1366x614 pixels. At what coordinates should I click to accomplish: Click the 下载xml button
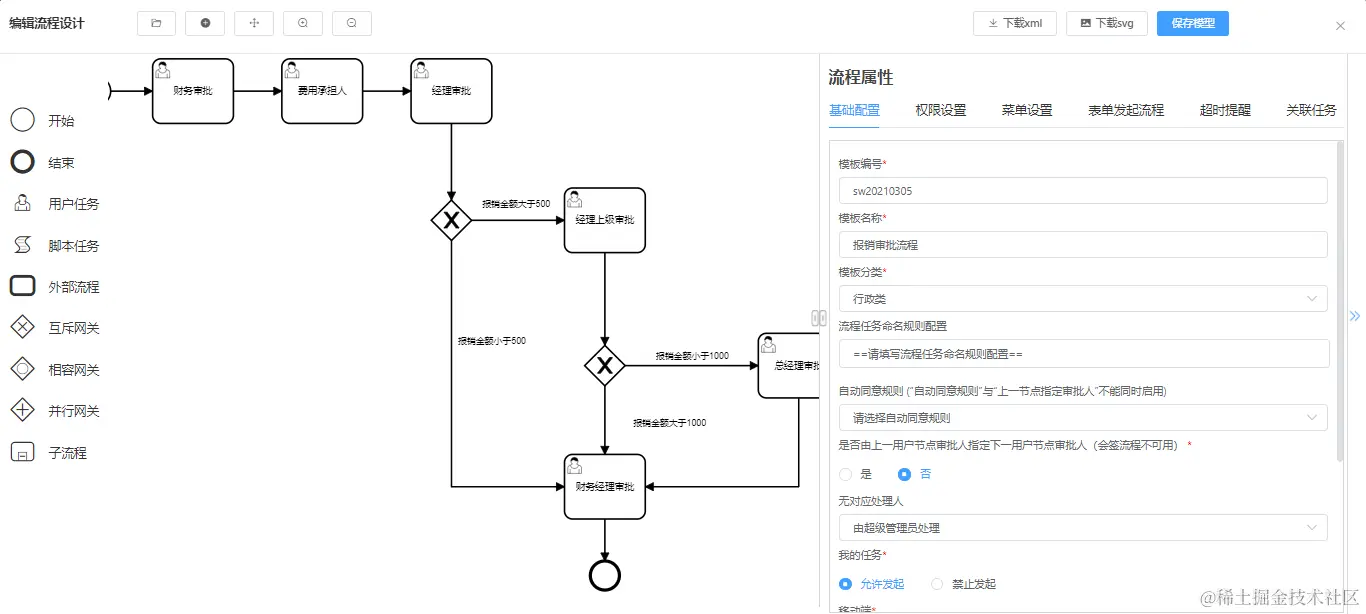(1014, 22)
